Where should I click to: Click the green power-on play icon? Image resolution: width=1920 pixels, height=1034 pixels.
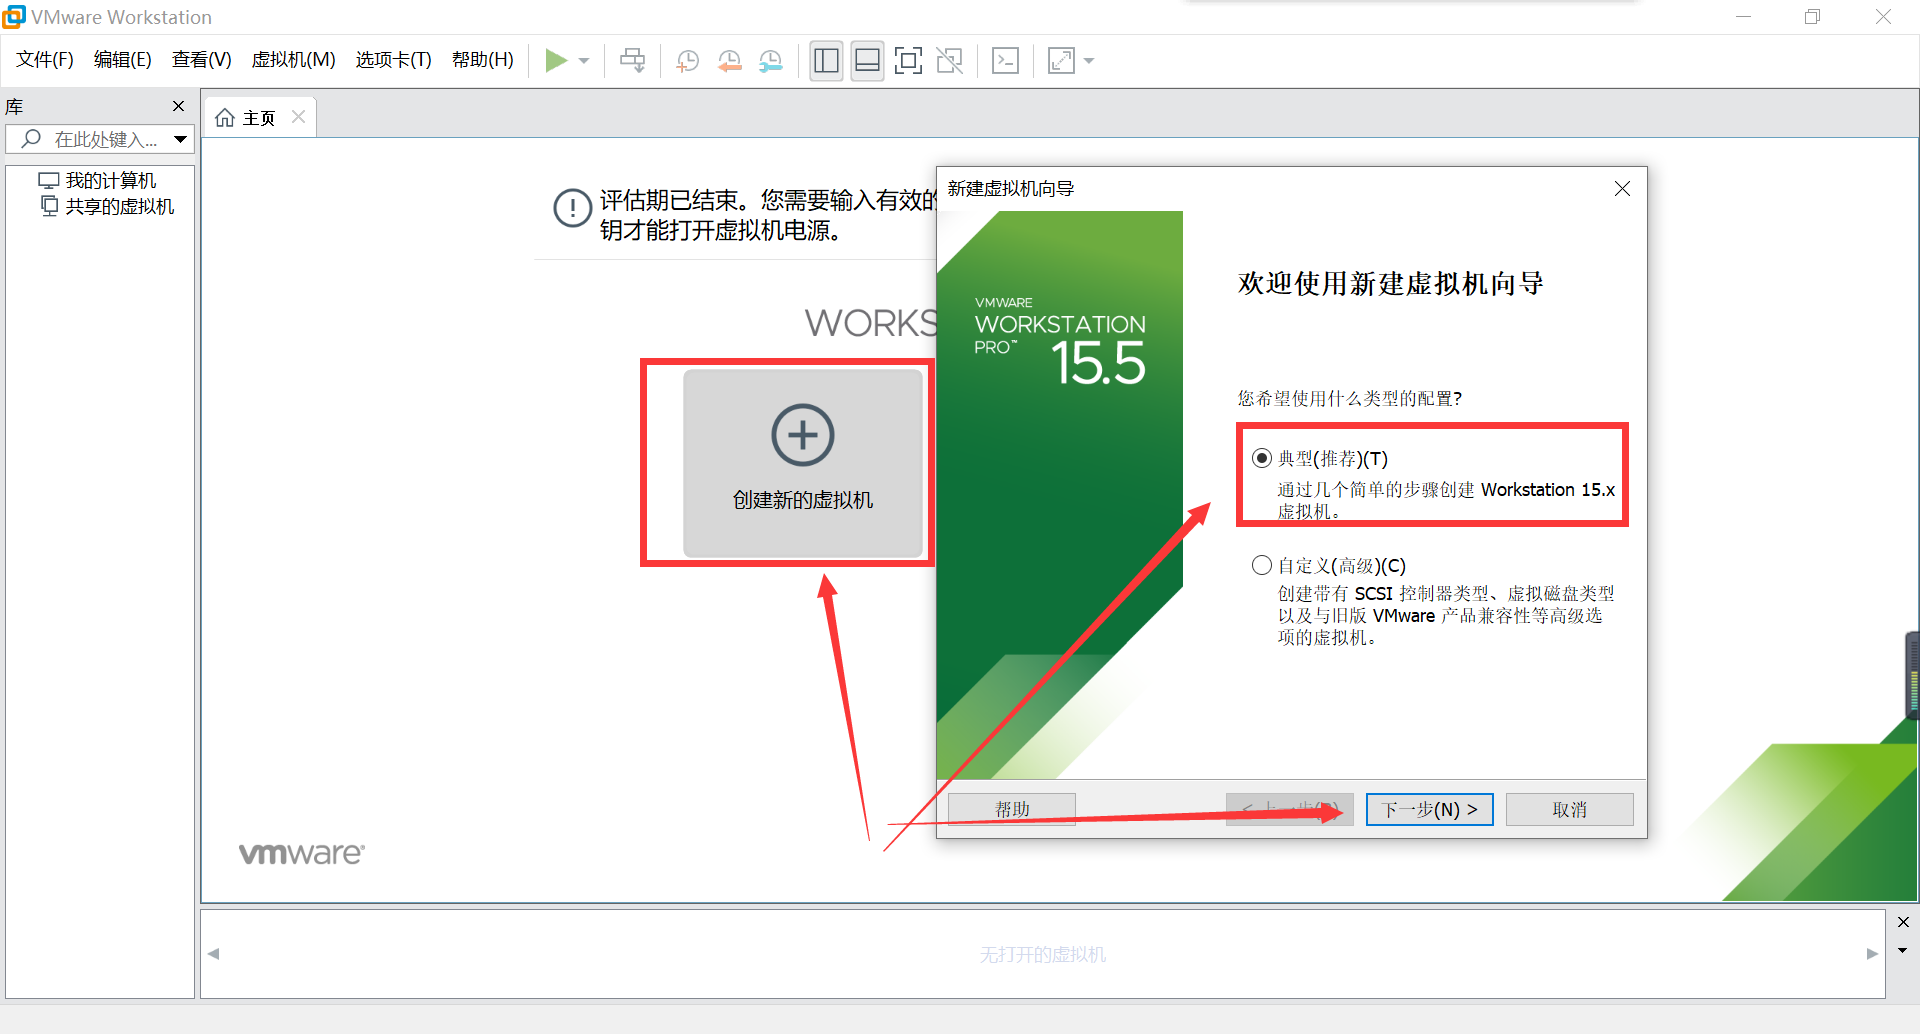tap(556, 61)
